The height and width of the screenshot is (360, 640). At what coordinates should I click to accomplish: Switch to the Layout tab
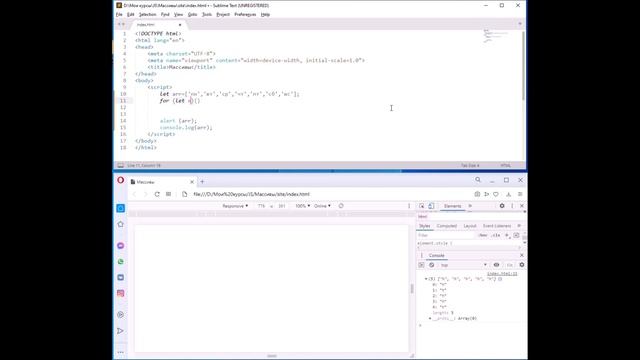(470, 226)
